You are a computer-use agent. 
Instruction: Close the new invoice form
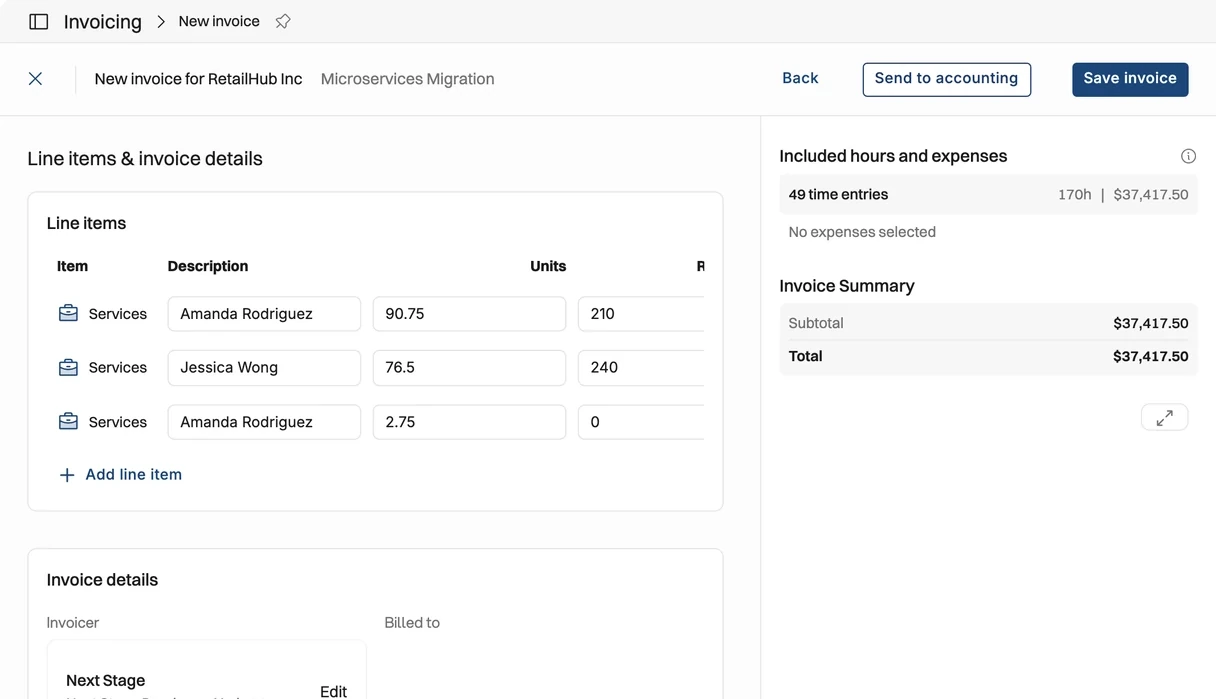click(35, 78)
